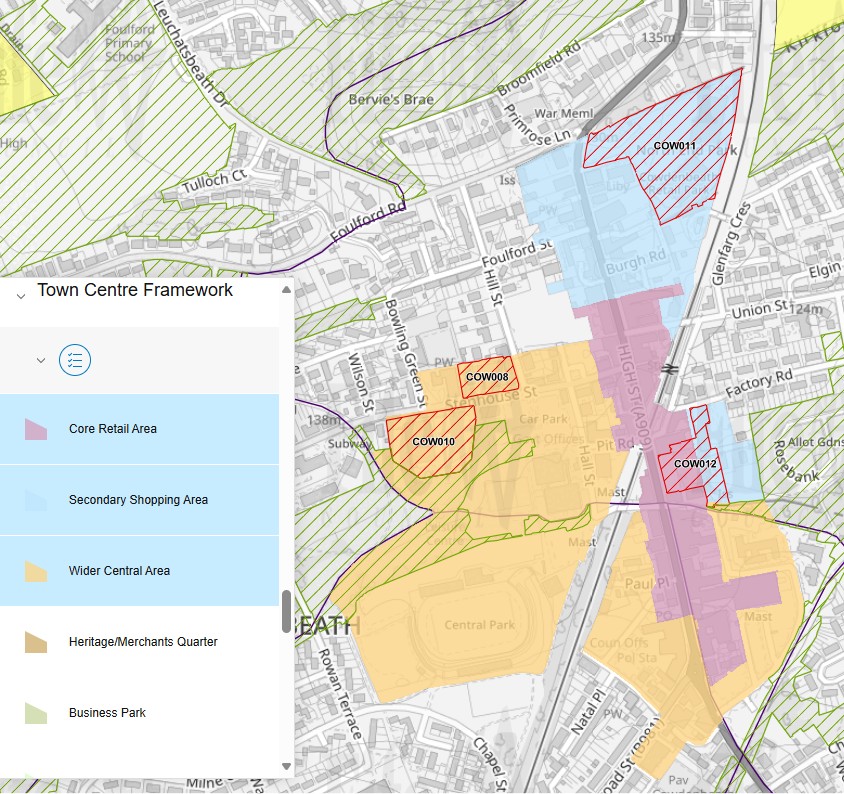
Task: Toggle the Core Retail Area layer row
Action: (139, 429)
